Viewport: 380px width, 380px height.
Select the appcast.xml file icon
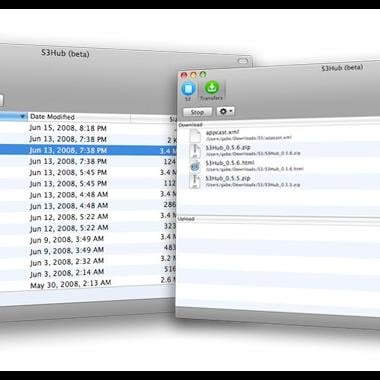[195, 135]
